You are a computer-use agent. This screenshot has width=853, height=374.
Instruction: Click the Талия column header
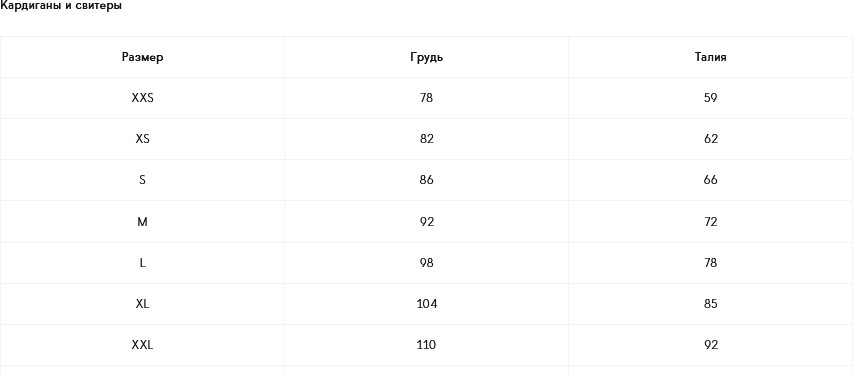(x=710, y=57)
